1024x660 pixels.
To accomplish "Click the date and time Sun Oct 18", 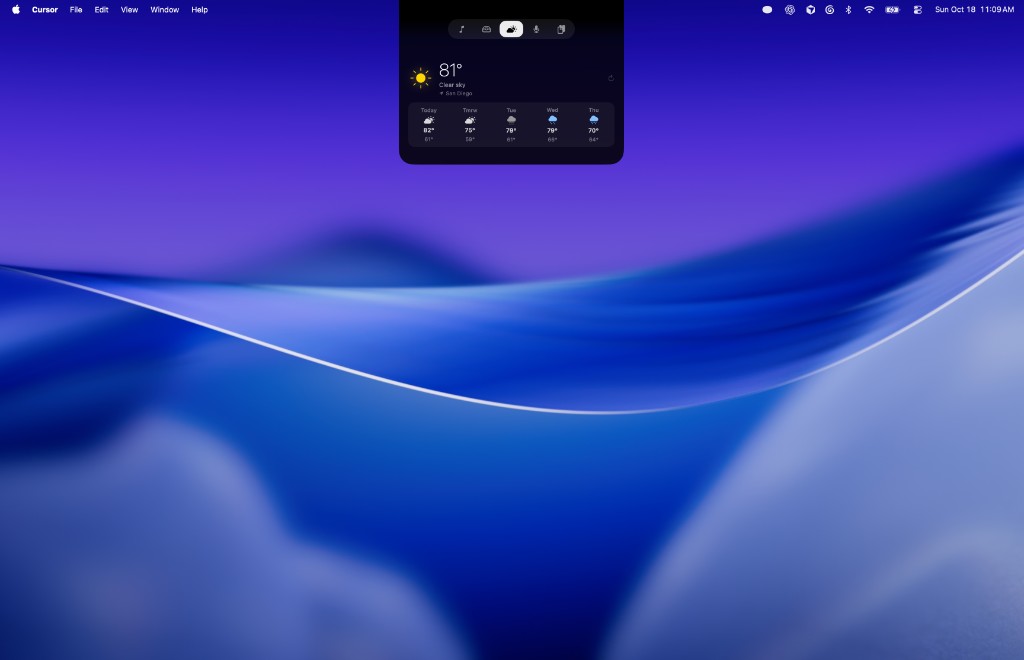I will [974, 10].
